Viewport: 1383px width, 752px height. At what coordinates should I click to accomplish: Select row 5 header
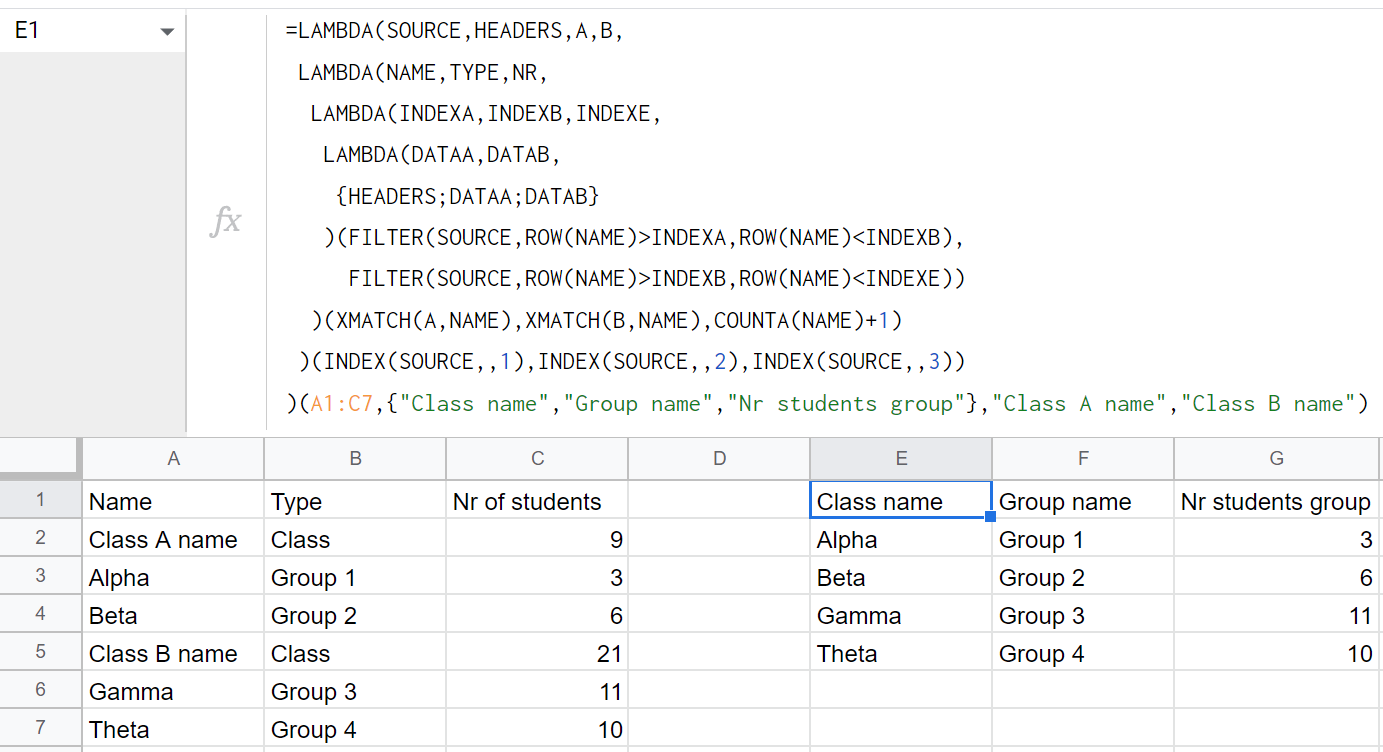coord(40,652)
